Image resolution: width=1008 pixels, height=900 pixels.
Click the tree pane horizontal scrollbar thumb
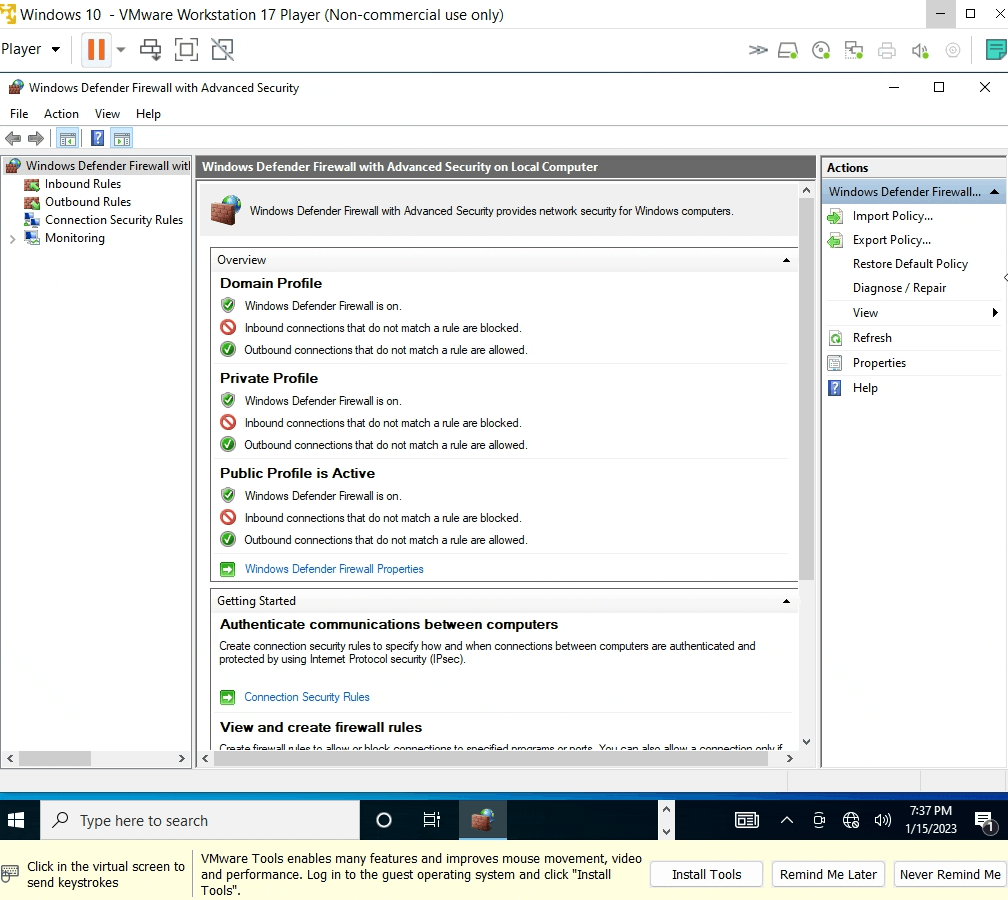click(x=55, y=759)
